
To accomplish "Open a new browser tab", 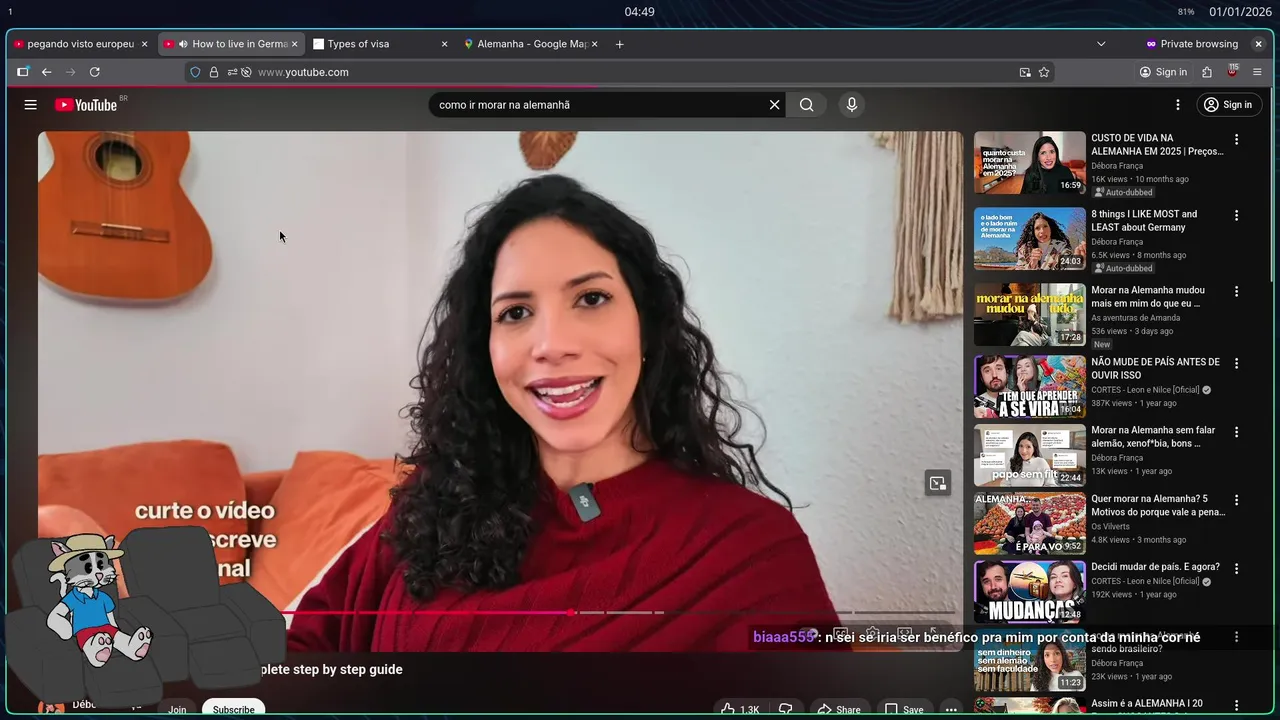I will (619, 44).
